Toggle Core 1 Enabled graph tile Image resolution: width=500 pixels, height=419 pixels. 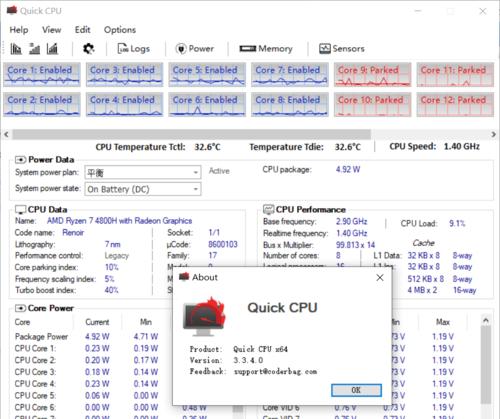[x=42, y=74]
